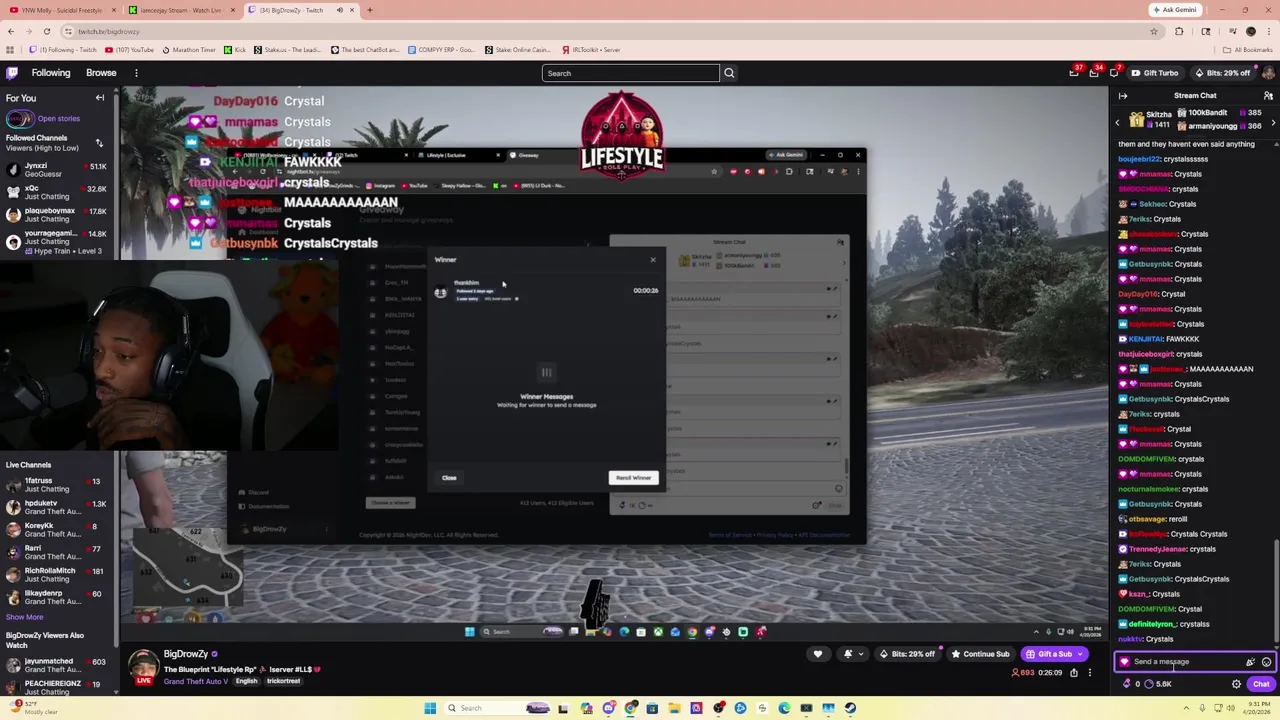This screenshot has height=720, width=1280.
Task: Click the Continue Sub button
Action: [981, 654]
